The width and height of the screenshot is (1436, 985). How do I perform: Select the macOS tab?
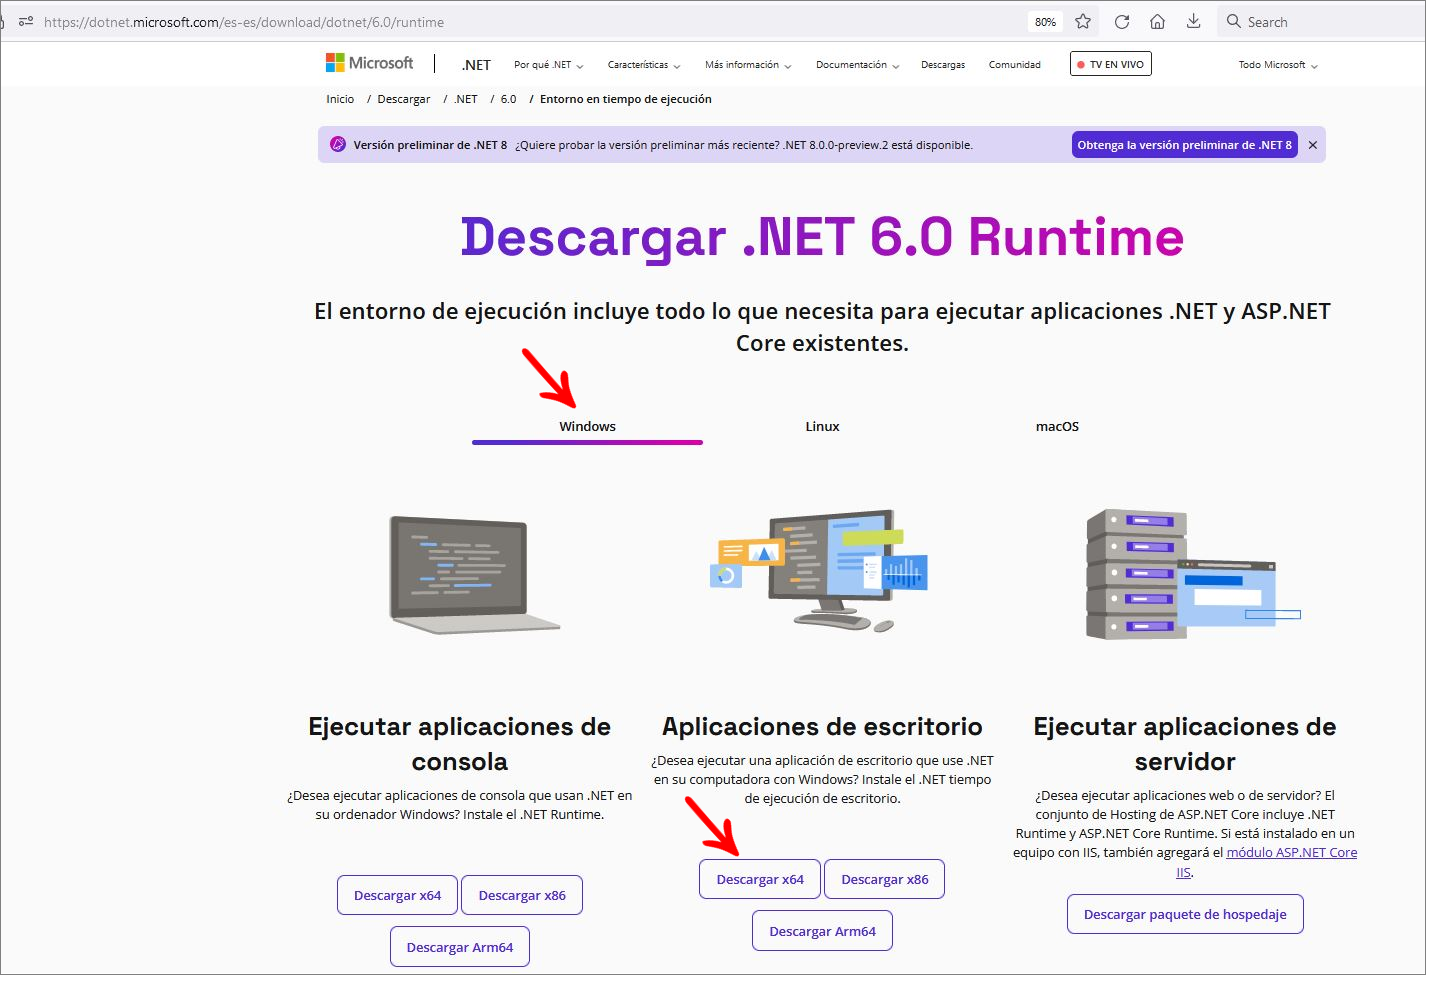click(1057, 426)
